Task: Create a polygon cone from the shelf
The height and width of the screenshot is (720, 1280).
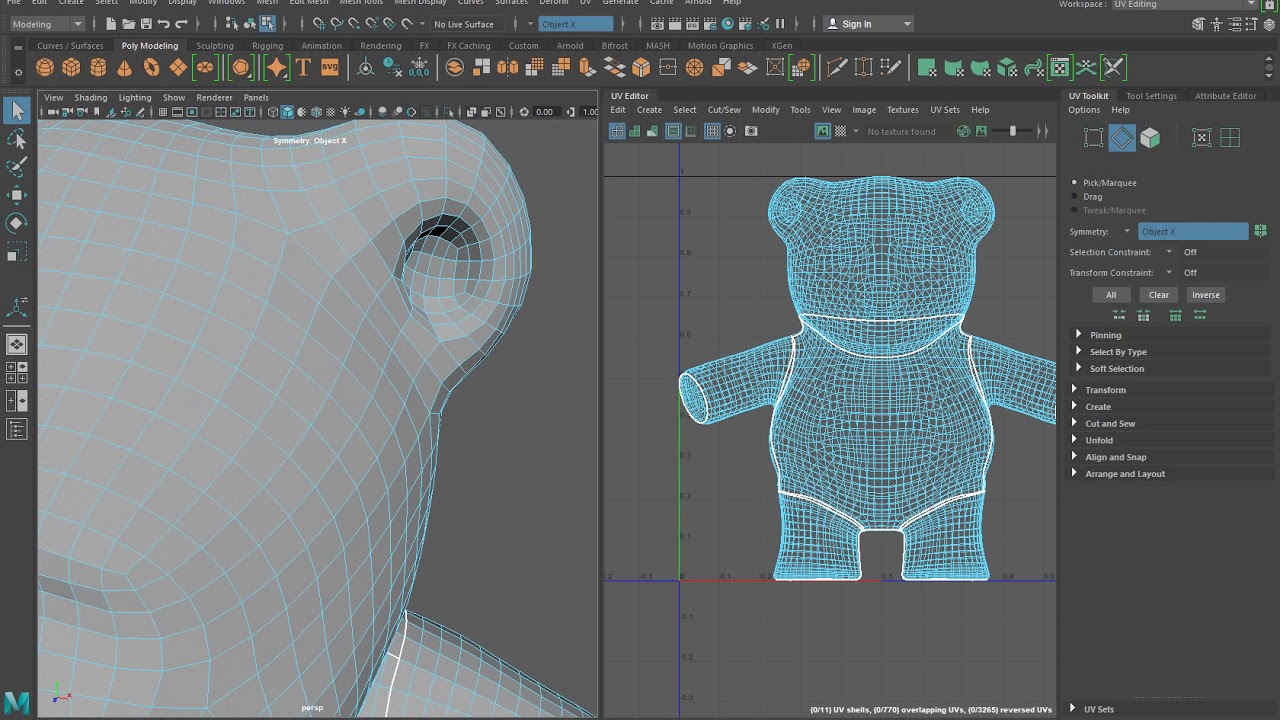Action: pyautogui.click(x=124, y=68)
